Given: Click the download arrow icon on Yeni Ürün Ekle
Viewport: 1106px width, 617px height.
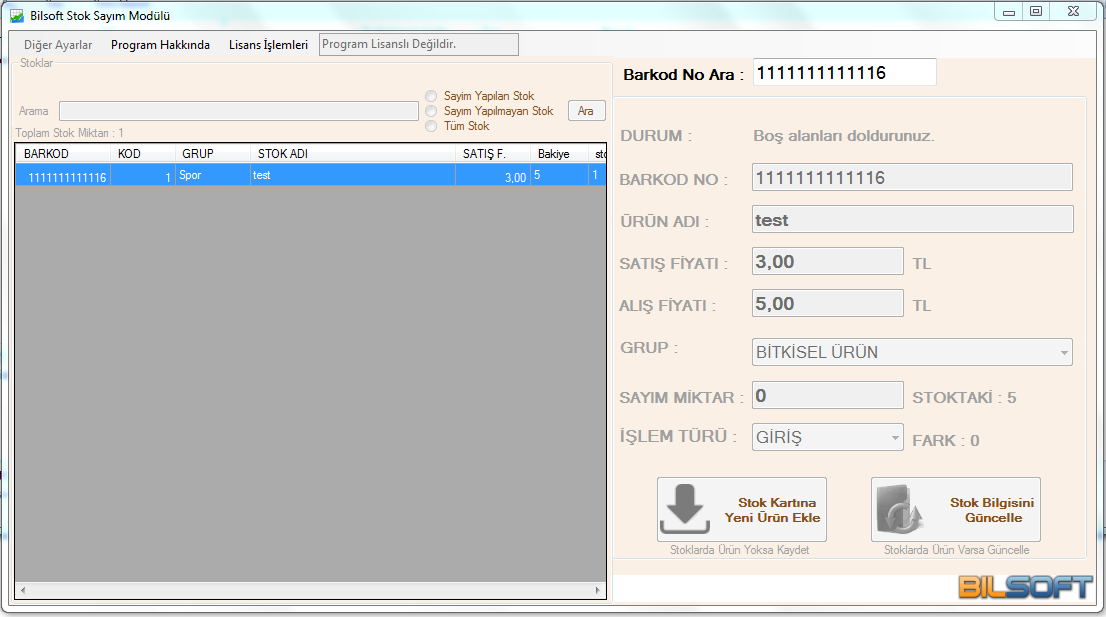Looking at the screenshot, I should tap(684, 508).
